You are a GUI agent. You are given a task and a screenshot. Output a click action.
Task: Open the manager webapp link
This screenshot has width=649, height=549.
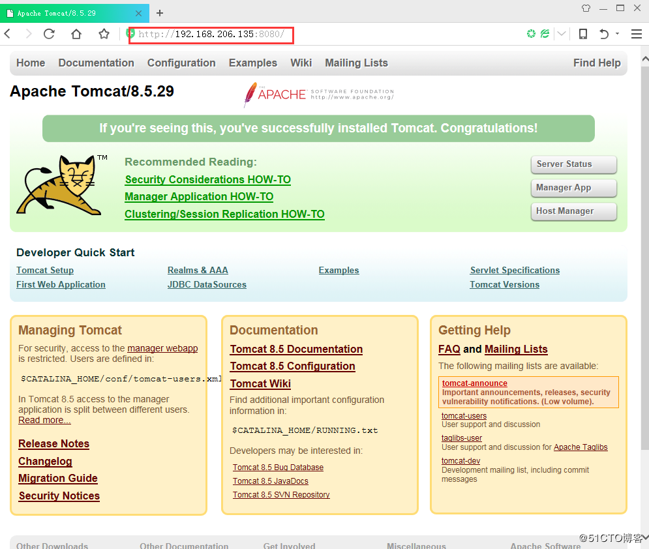coord(163,349)
